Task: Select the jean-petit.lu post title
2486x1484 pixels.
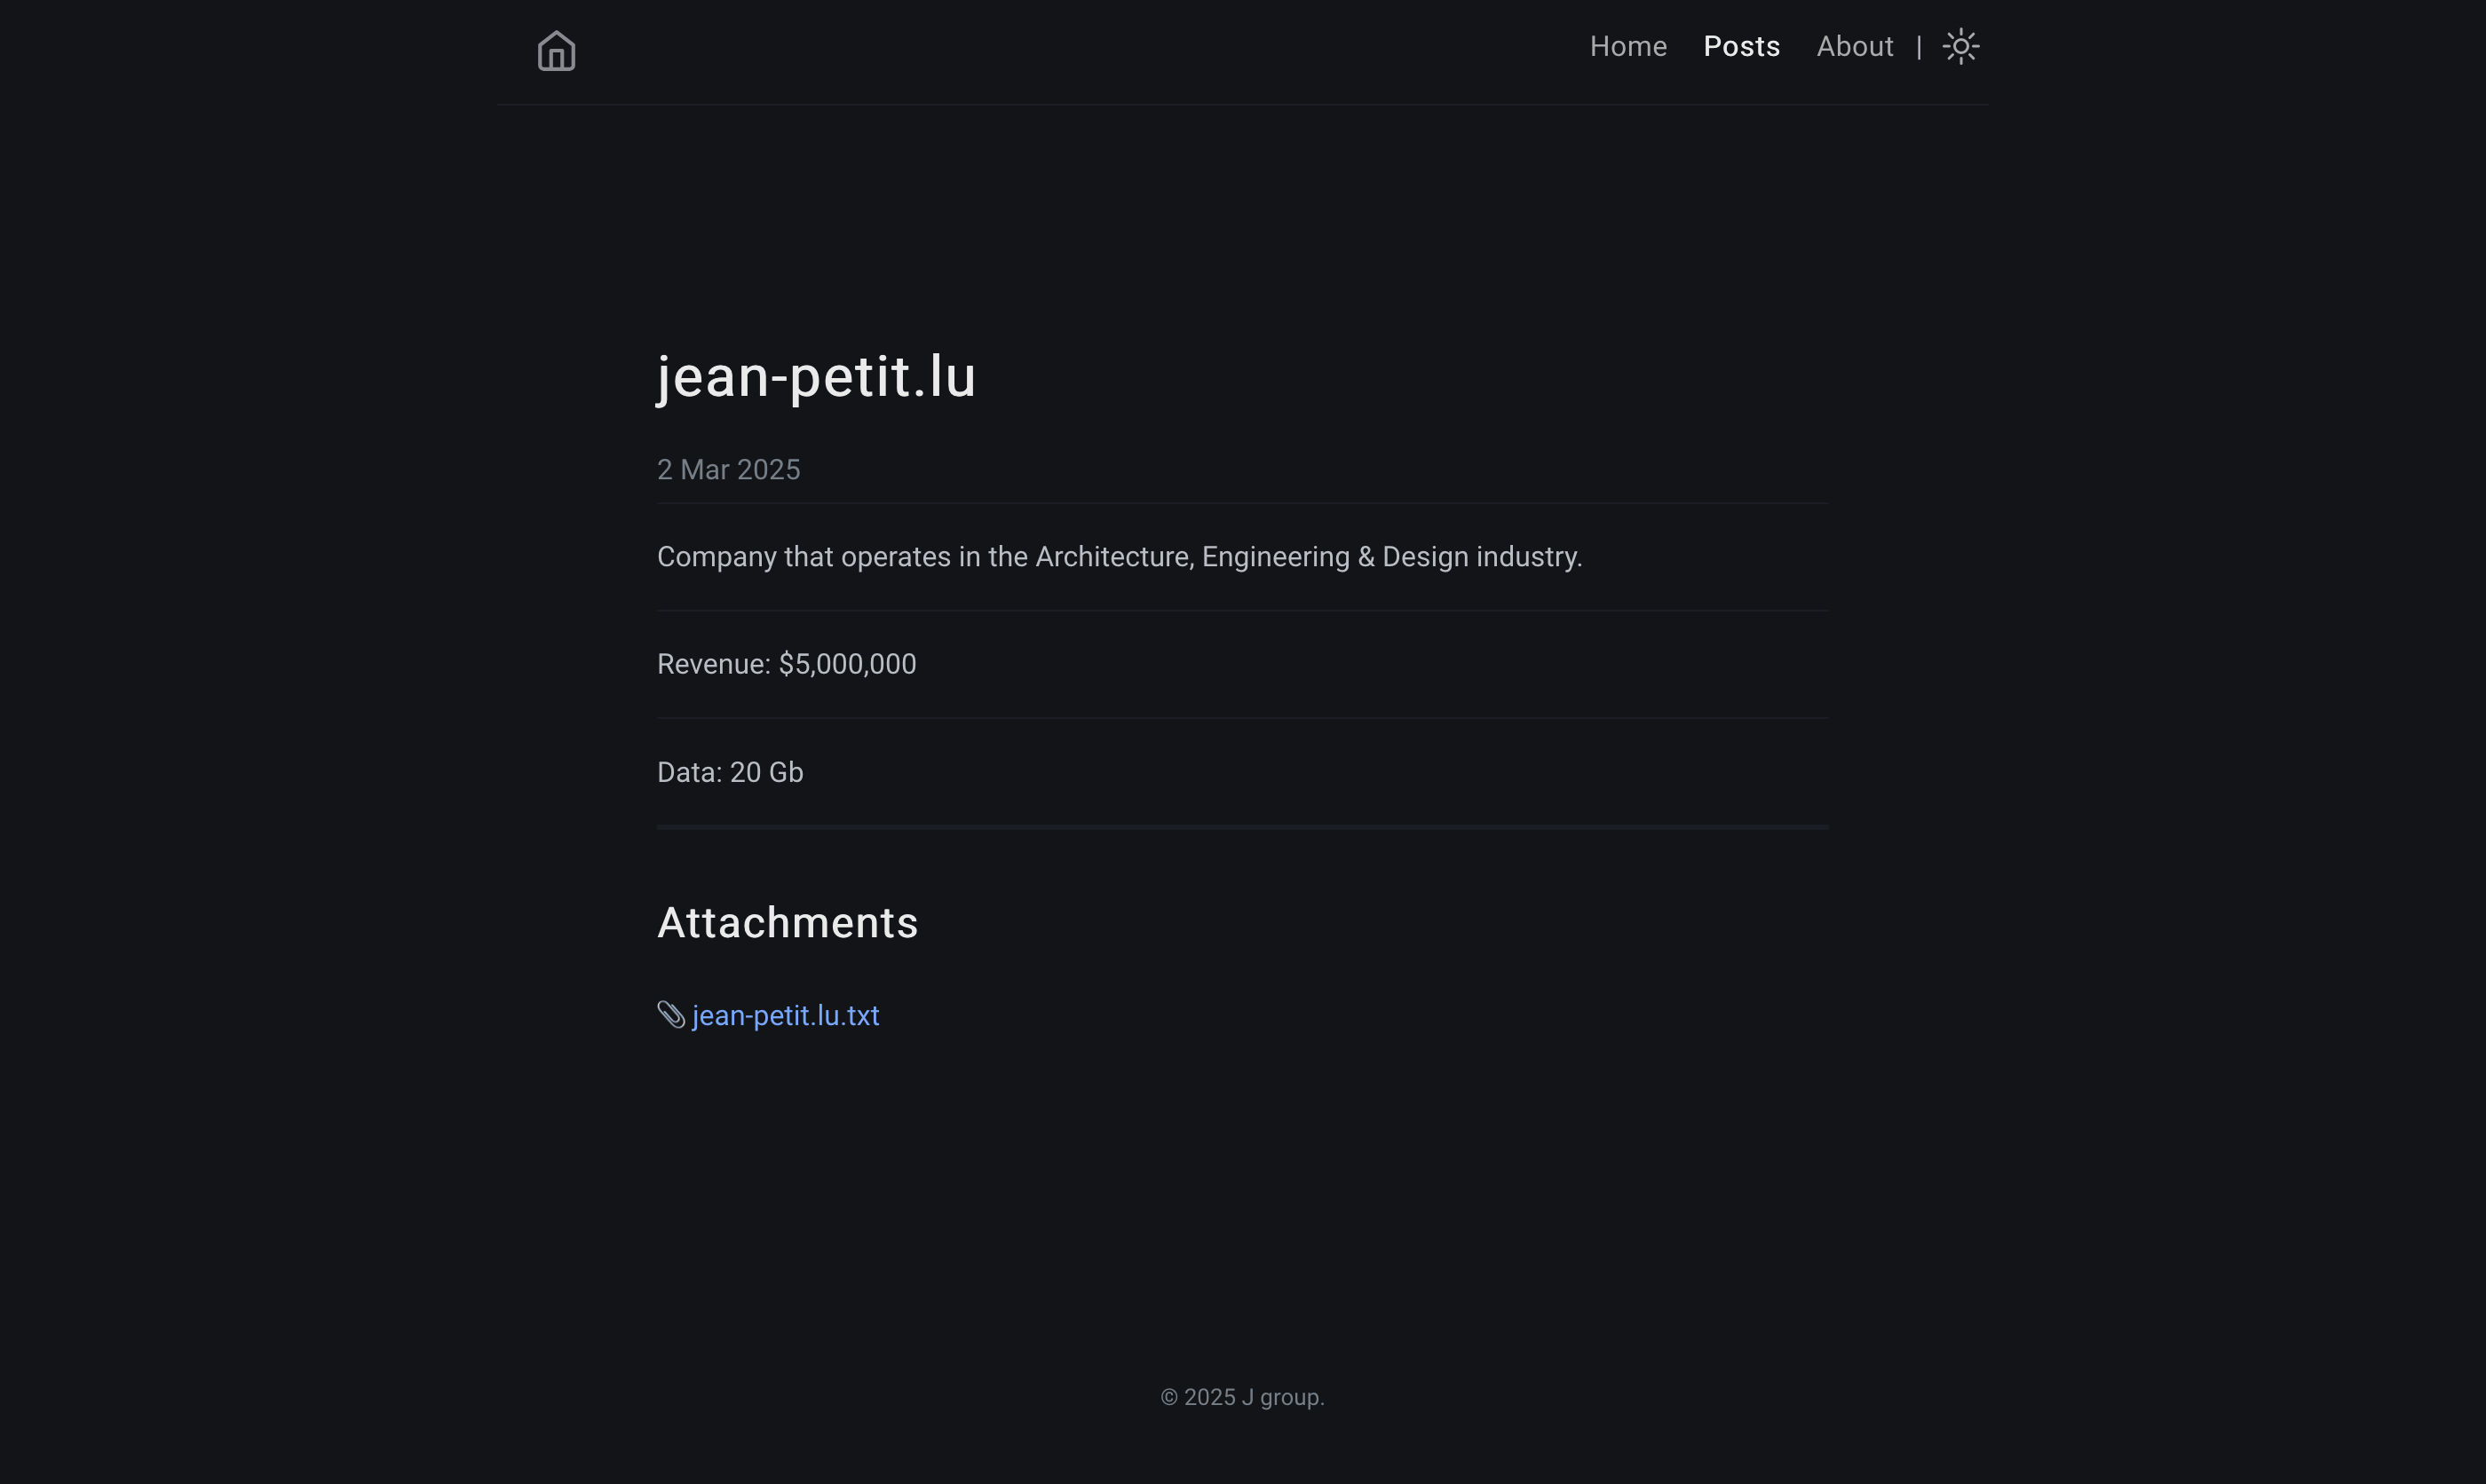Action: pos(815,378)
